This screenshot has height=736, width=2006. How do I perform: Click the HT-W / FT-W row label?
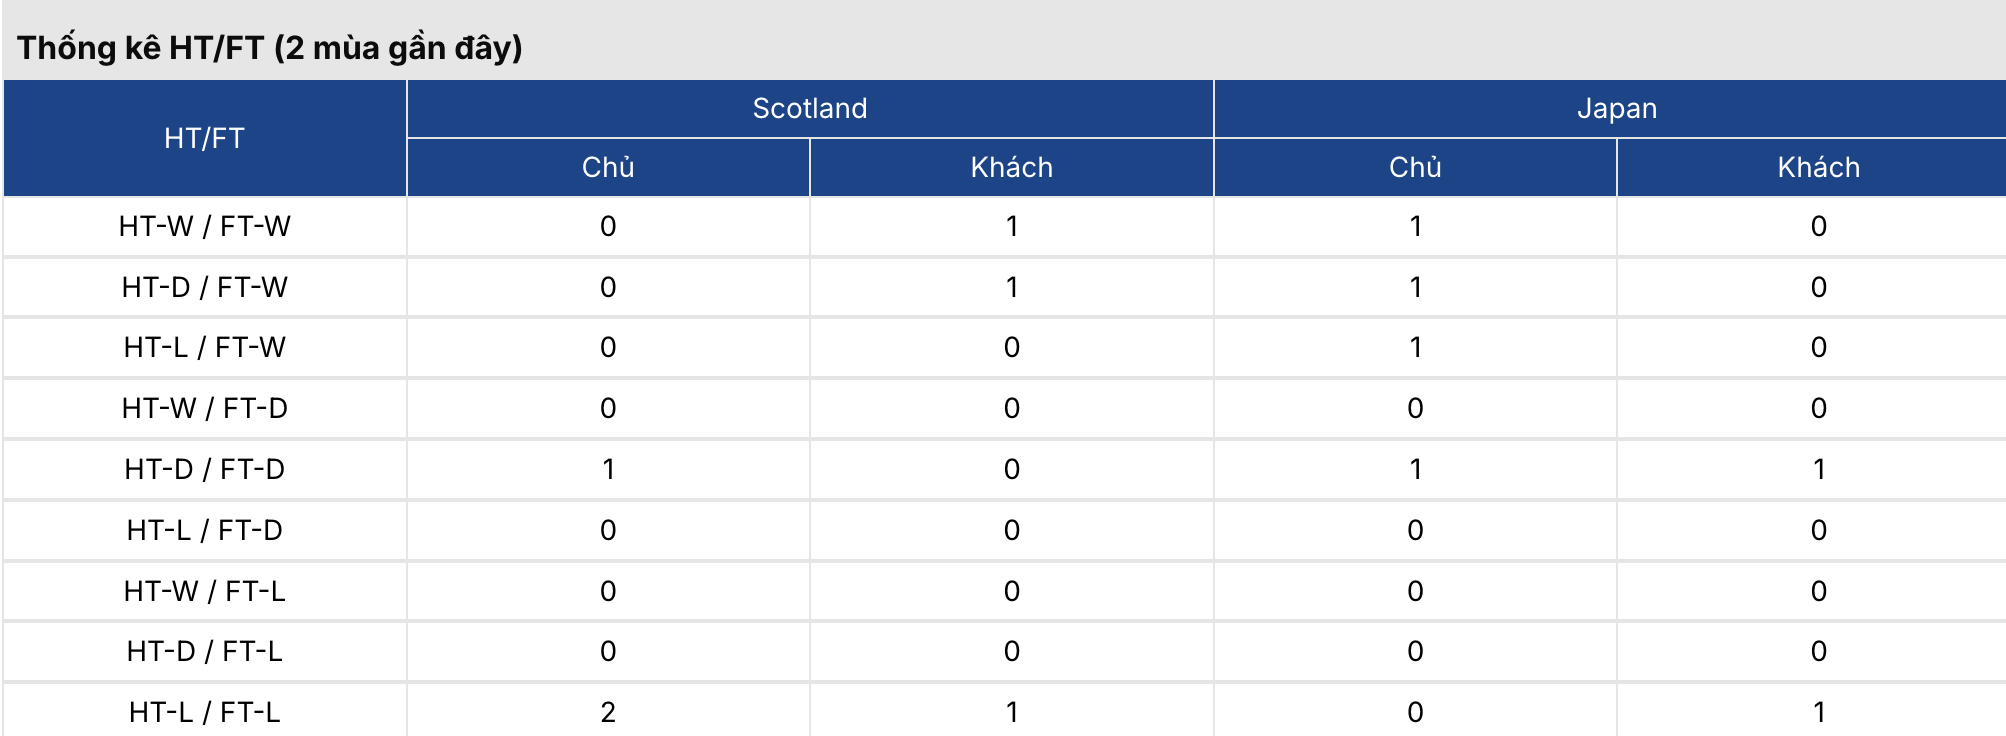pos(204,226)
